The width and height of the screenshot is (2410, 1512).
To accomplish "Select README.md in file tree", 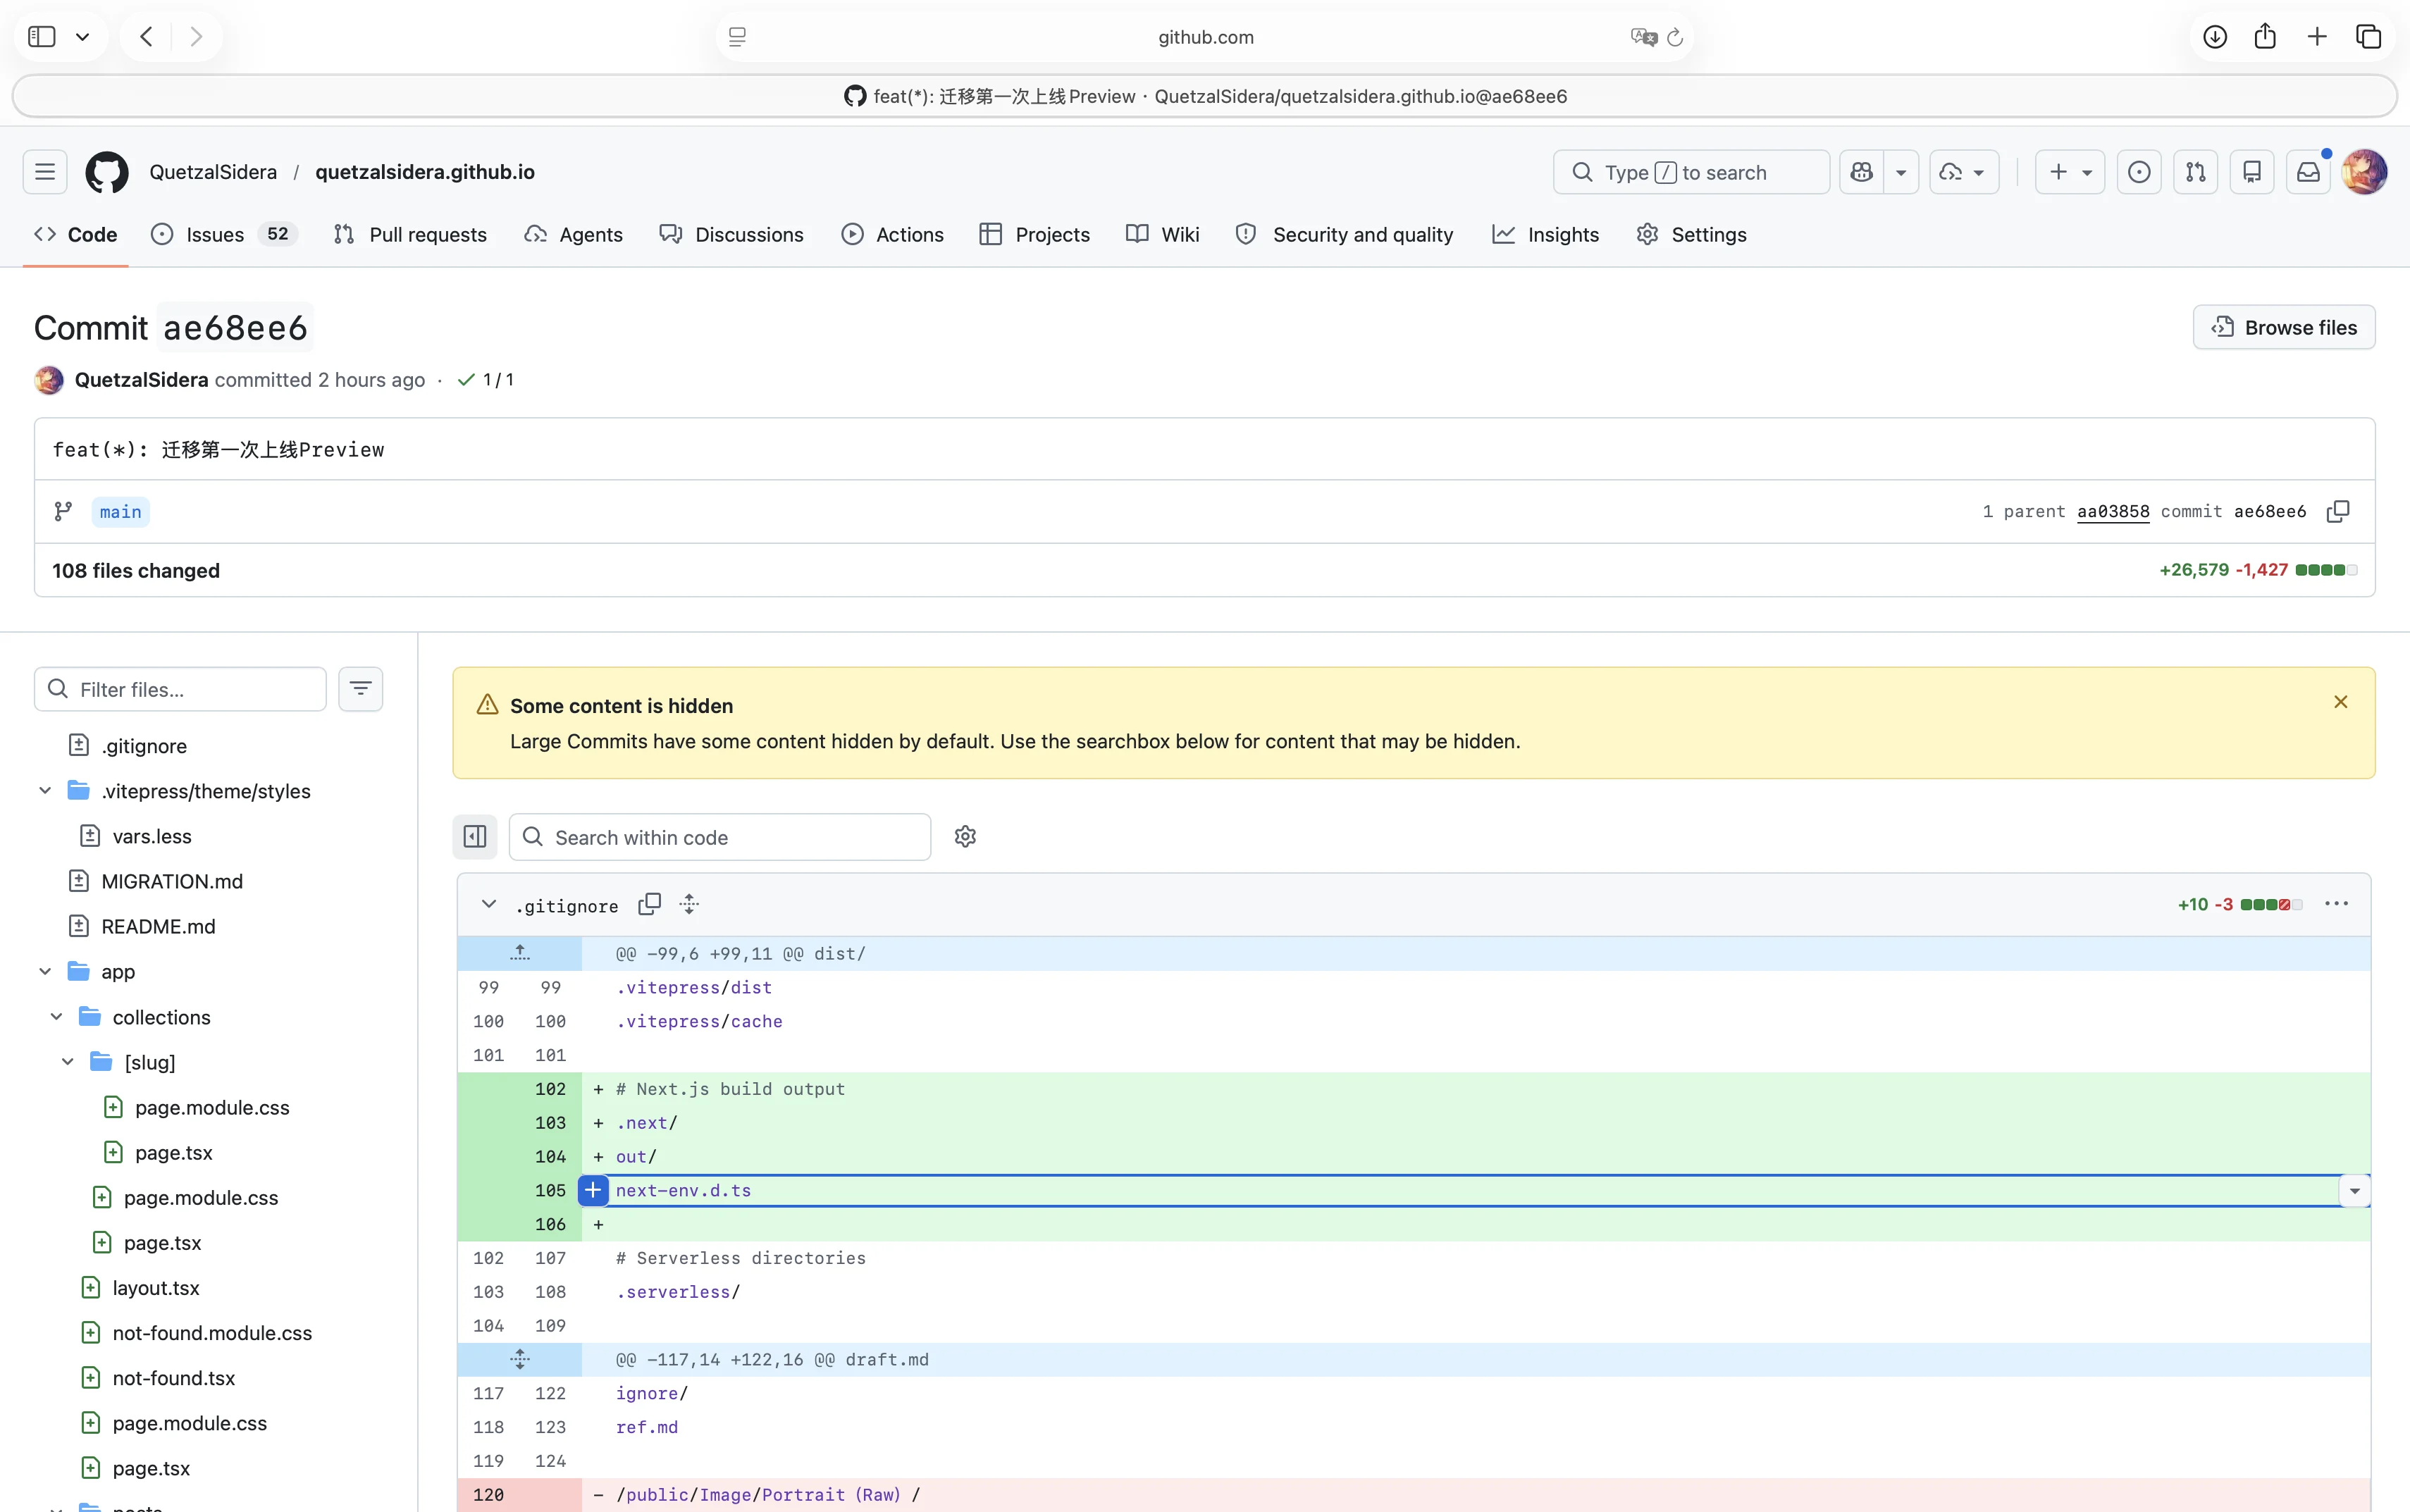I will click(158, 926).
